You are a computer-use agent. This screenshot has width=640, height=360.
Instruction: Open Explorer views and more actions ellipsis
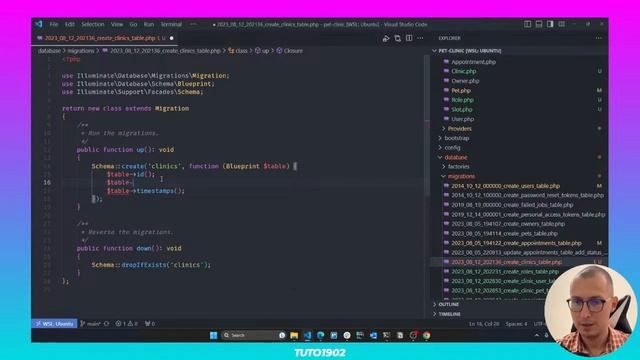(x=599, y=38)
